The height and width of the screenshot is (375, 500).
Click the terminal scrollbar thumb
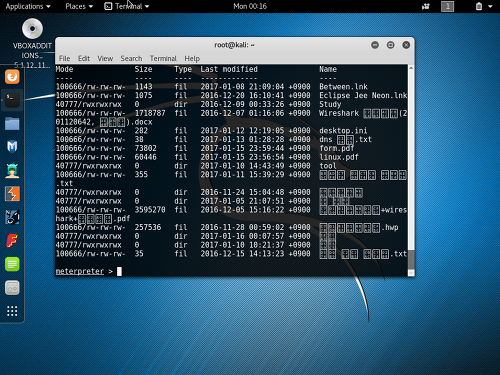coord(411,259)
